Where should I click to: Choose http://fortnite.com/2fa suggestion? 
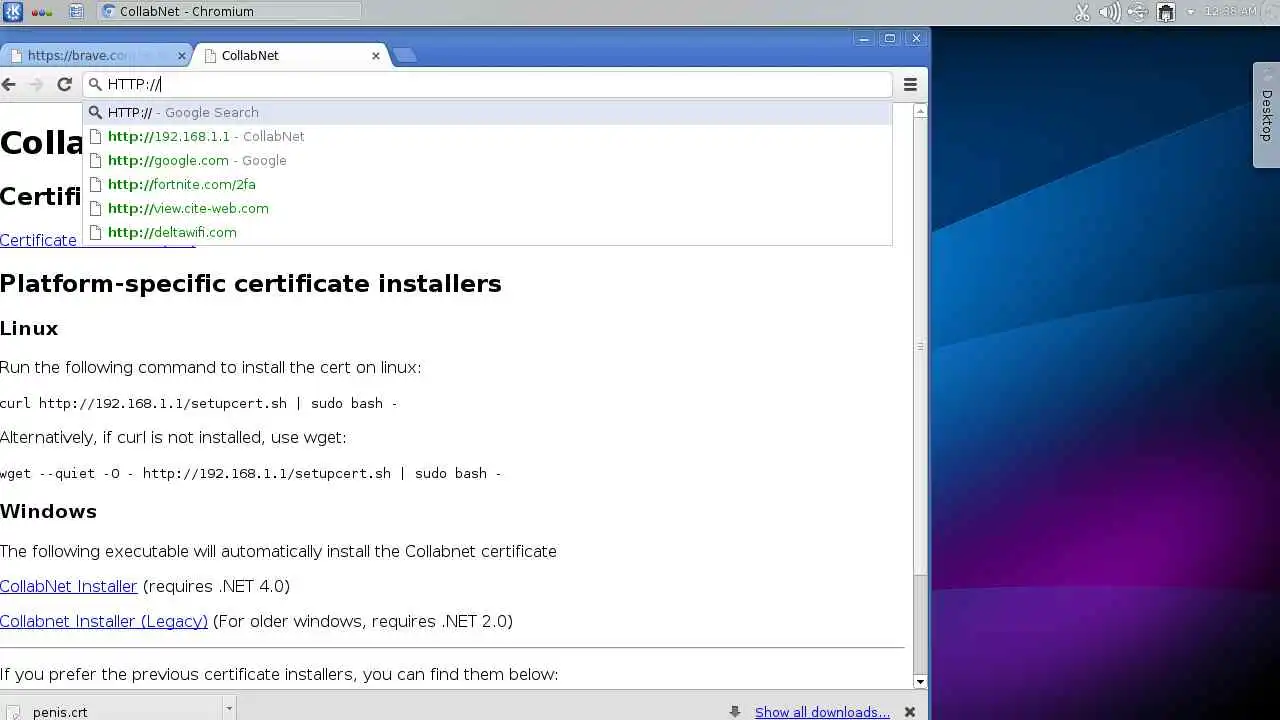click(487, 184)
